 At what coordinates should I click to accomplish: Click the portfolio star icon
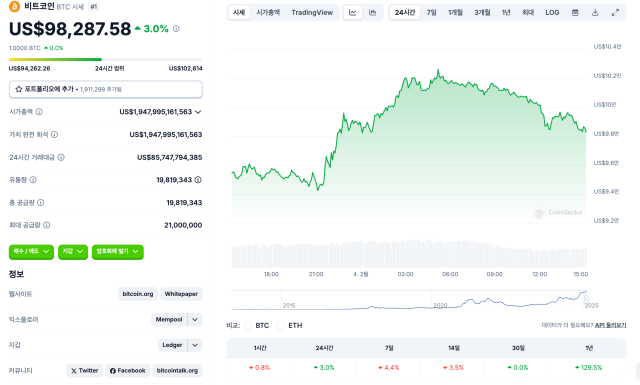[x=18, y=89]
